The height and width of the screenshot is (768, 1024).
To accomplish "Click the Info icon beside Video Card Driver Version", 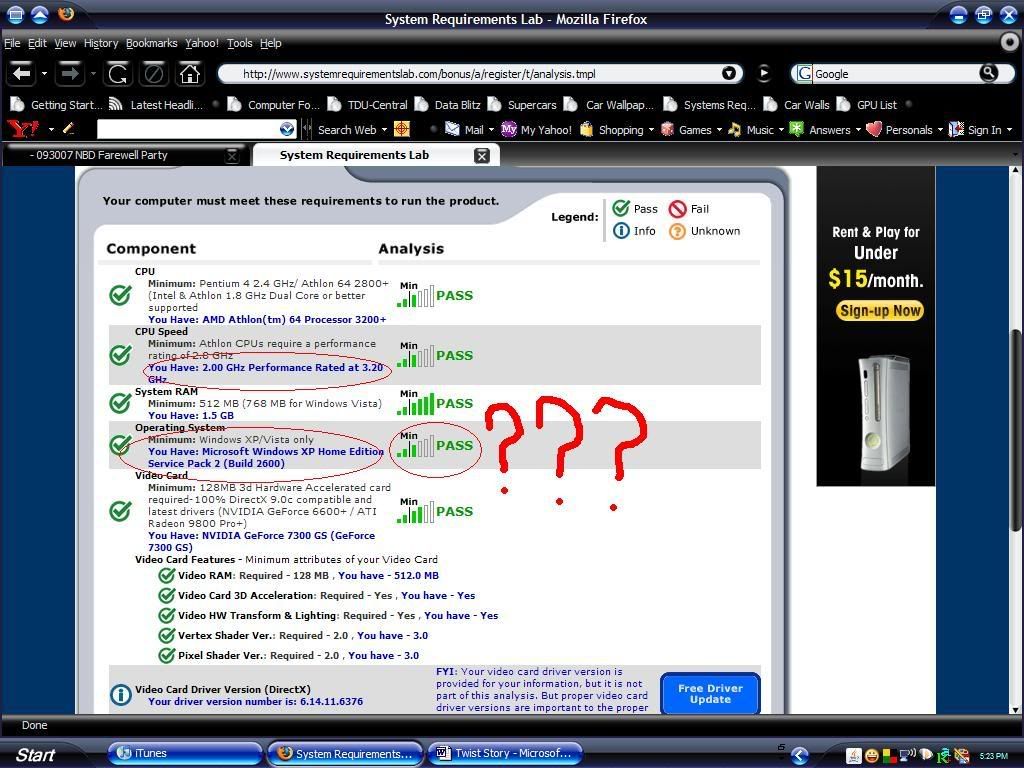I will 121,694.
